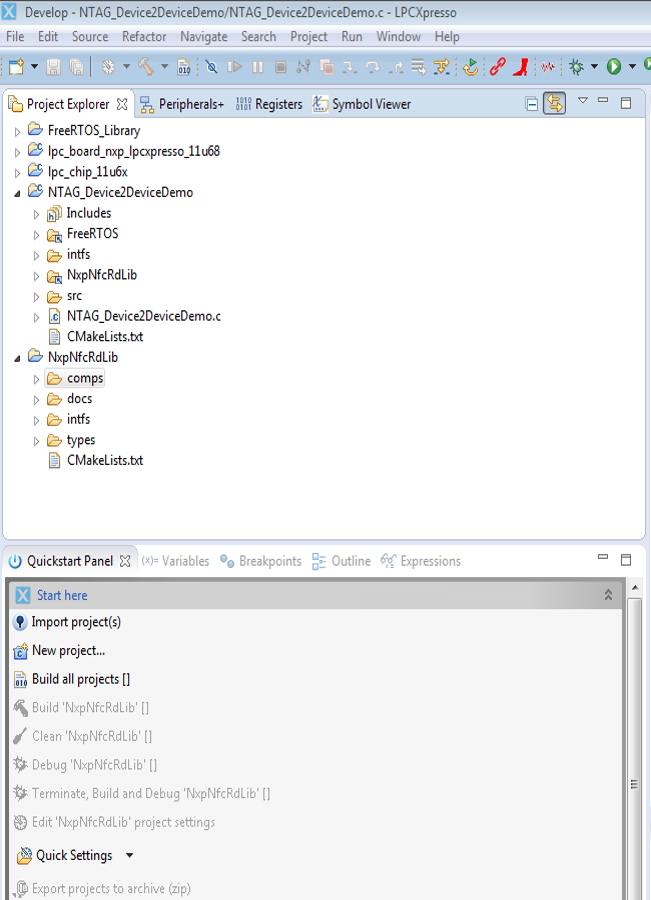Viewport: 651px width, 900px height.
Task: Click the Build All 010 toolbar icon
Action: click(x=184, y=67)
